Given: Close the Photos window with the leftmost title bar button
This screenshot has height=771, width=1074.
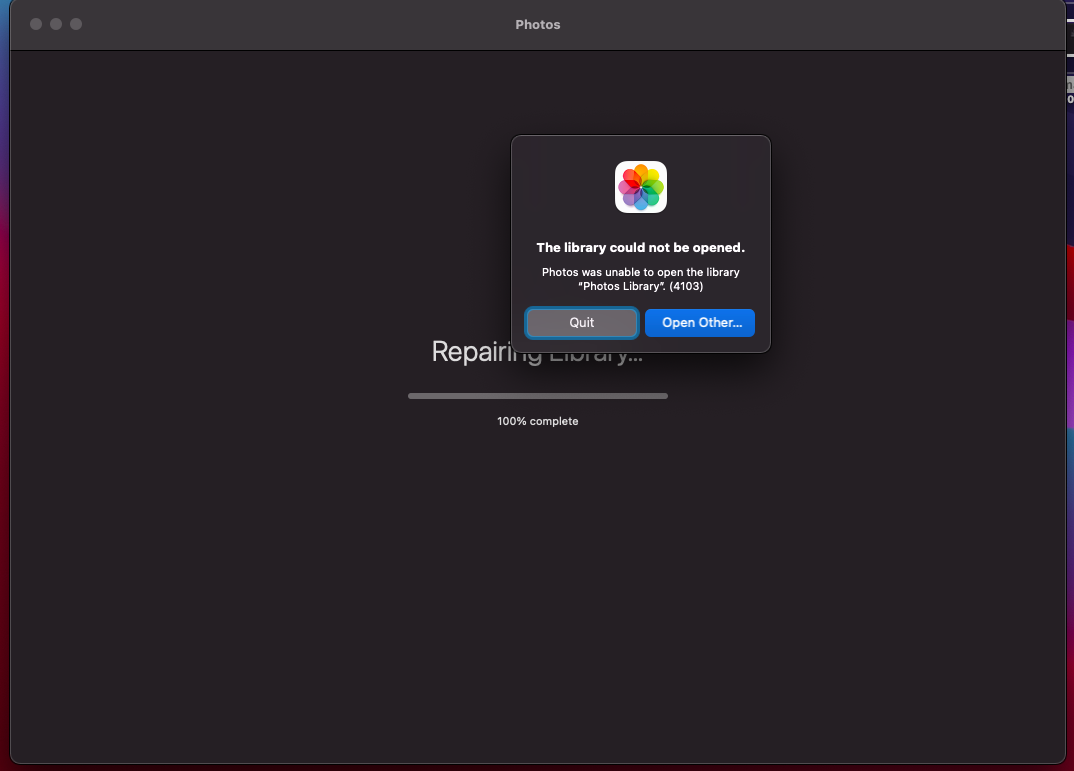Looking at the screenshot, I should [x=36, y=24].
